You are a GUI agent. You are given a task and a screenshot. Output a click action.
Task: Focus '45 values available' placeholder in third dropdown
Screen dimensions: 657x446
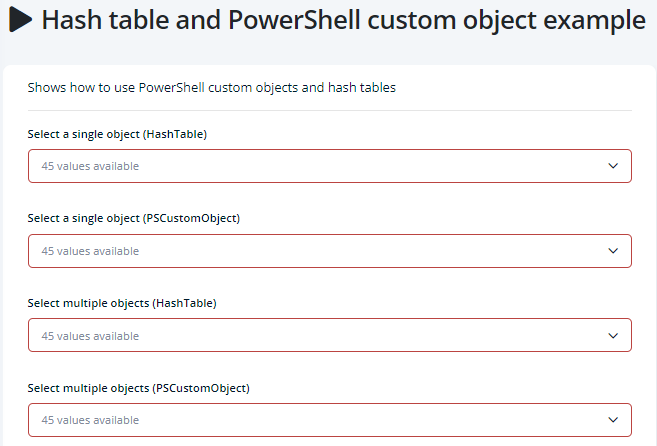pyautogui.click(x=90, y=336)
